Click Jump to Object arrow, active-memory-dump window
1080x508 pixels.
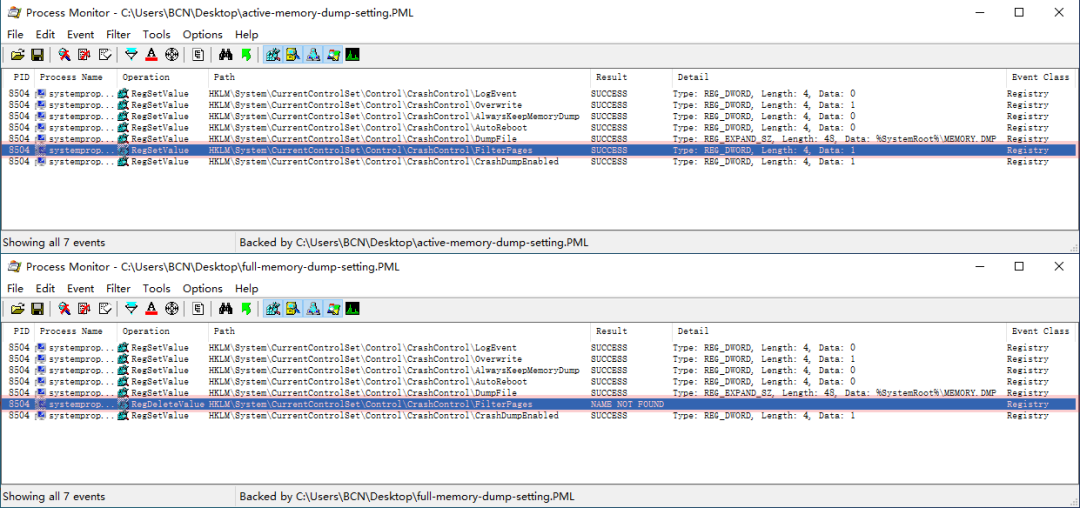[x=246, y=55]
